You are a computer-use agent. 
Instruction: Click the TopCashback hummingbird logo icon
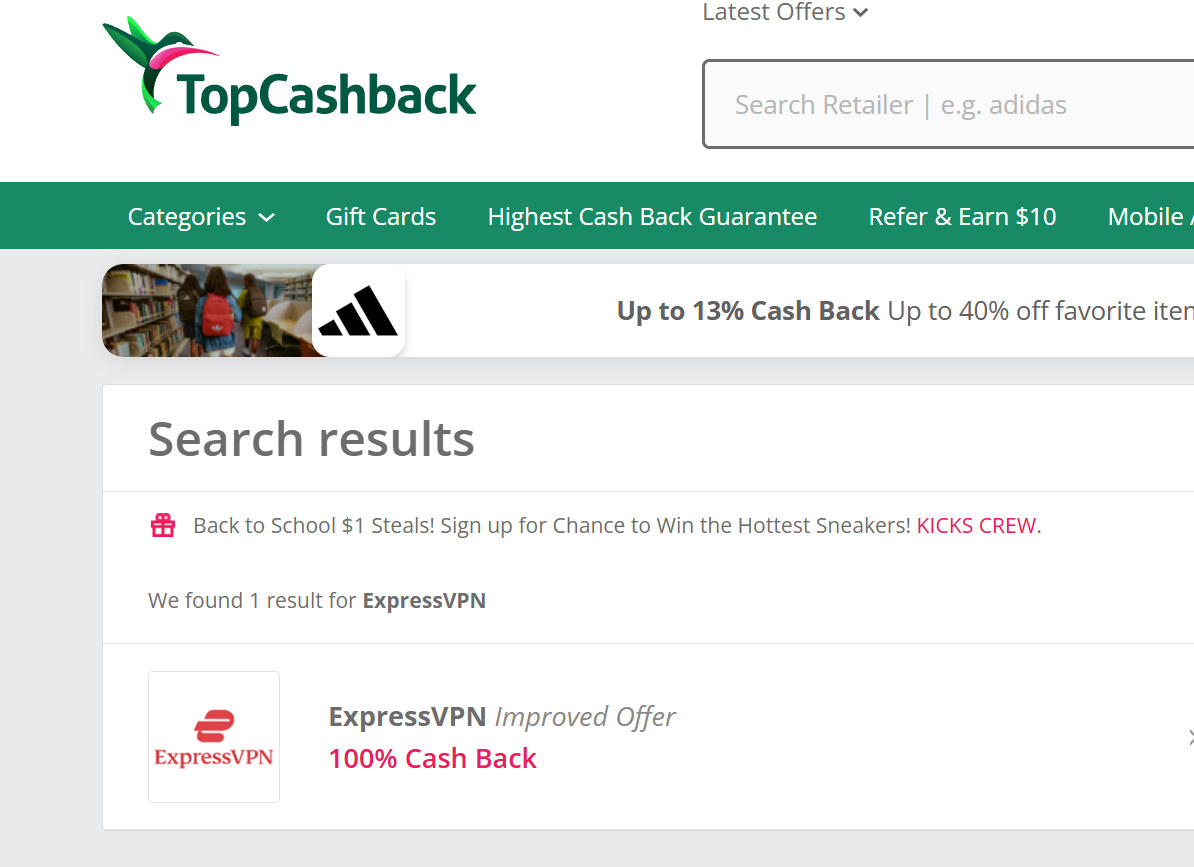click(x=156, y=65)
